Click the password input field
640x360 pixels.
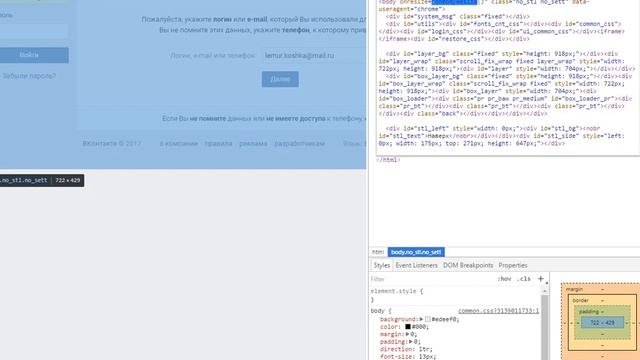tap(34, 31)
